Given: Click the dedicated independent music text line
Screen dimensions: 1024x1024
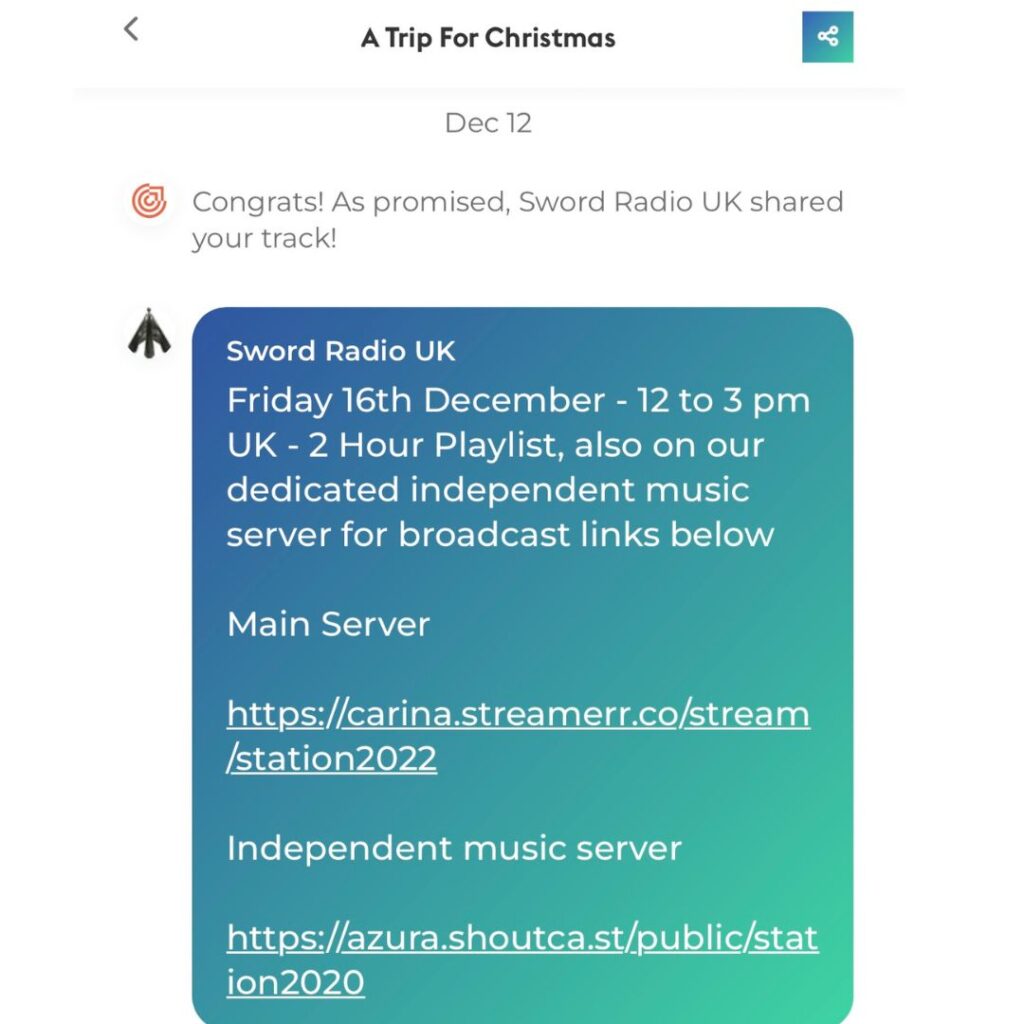Looking at the screenshot, I should pyautogui.click(x=488, y=489).
